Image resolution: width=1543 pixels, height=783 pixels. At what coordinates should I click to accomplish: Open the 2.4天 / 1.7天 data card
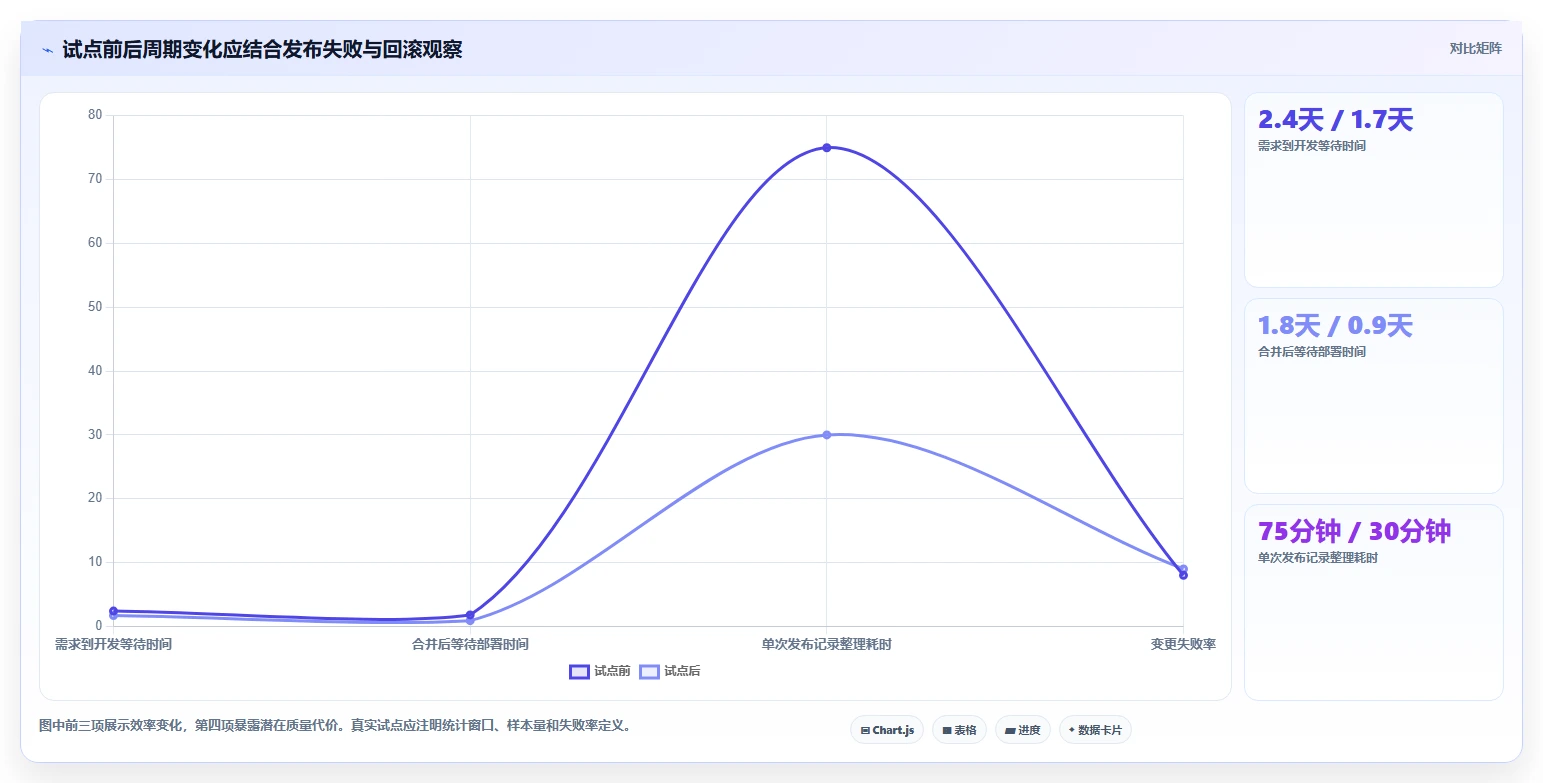pyautogui.click(x=1373, y=190)
